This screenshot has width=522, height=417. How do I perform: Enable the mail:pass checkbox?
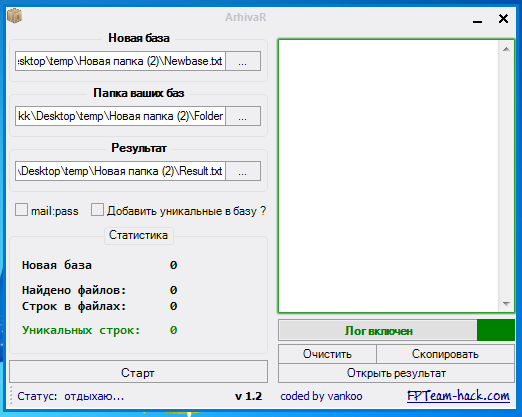click(x=21, y=210)
